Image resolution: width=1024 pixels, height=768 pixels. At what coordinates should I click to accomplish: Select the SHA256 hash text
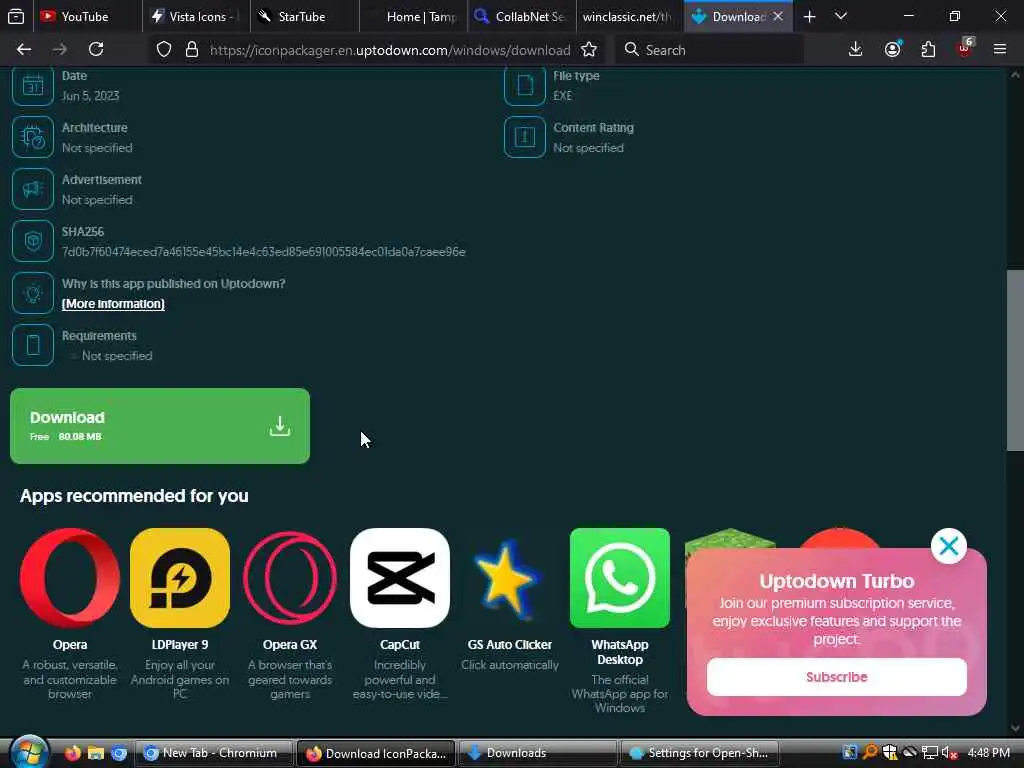[x=264, y=251]
